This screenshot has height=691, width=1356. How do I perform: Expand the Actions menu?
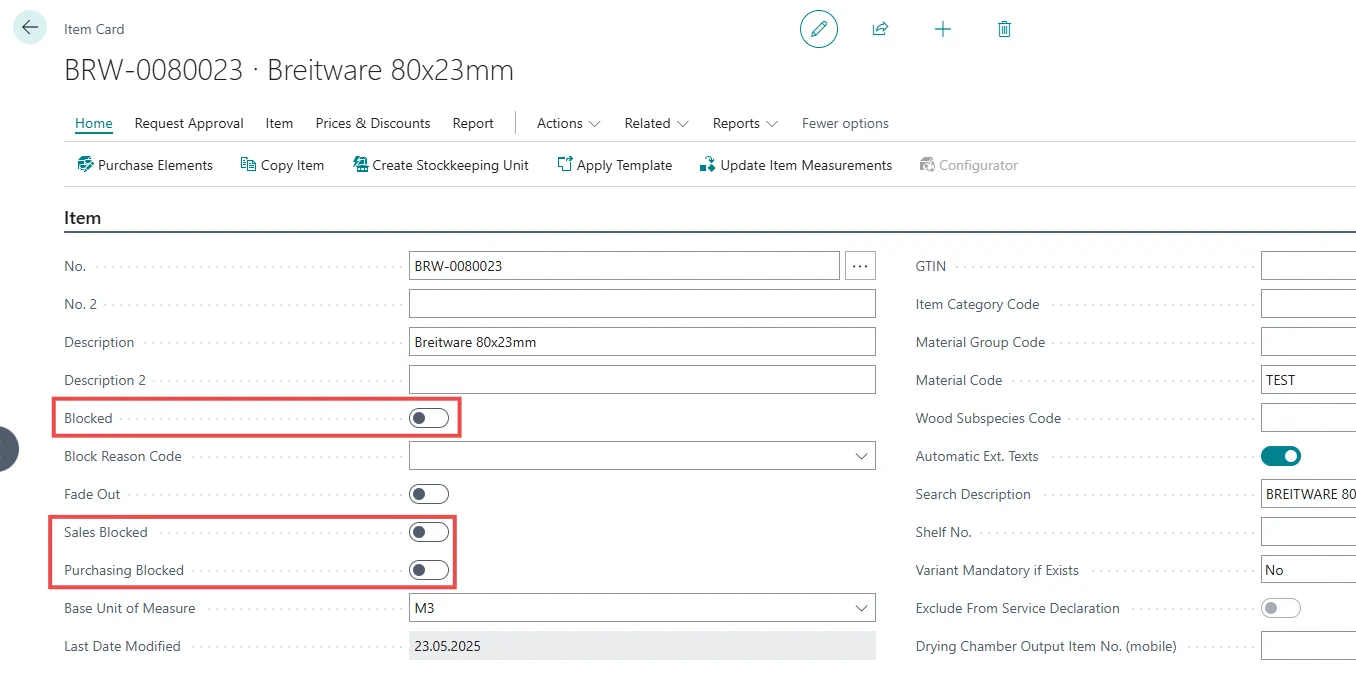pyautogui.click(x=568, y=123)
